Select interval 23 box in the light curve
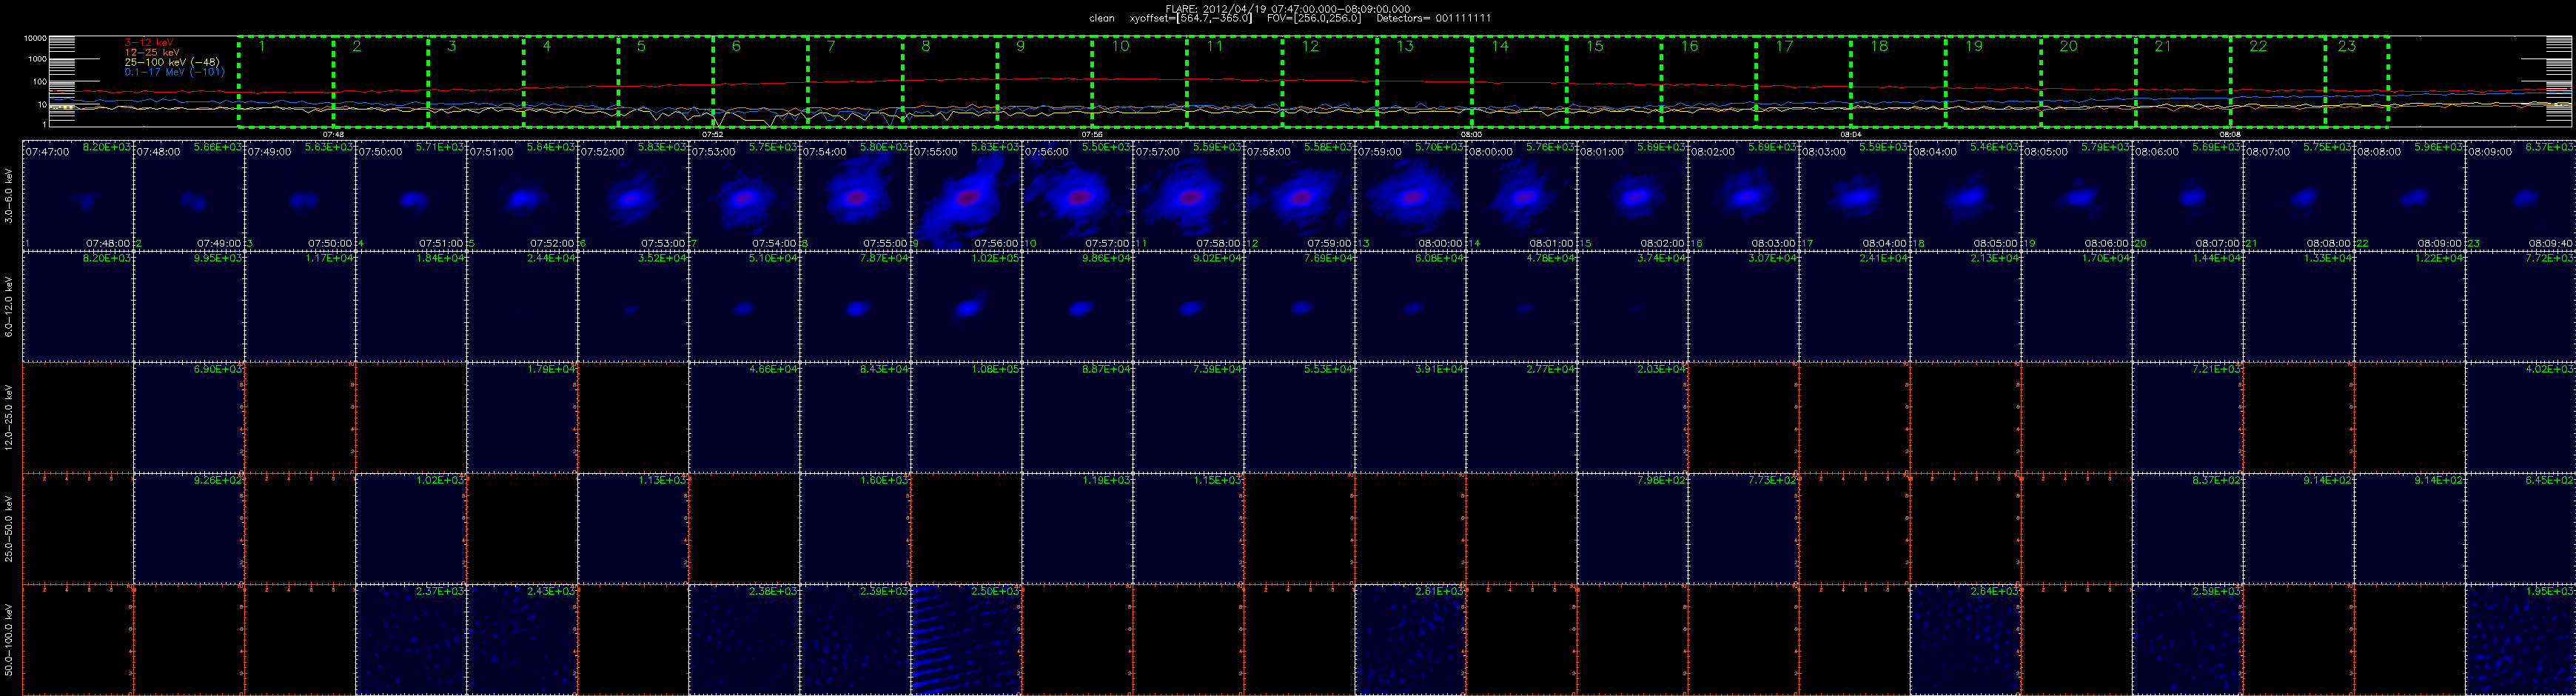The image size is (2576, 696). pos(2356,82)
